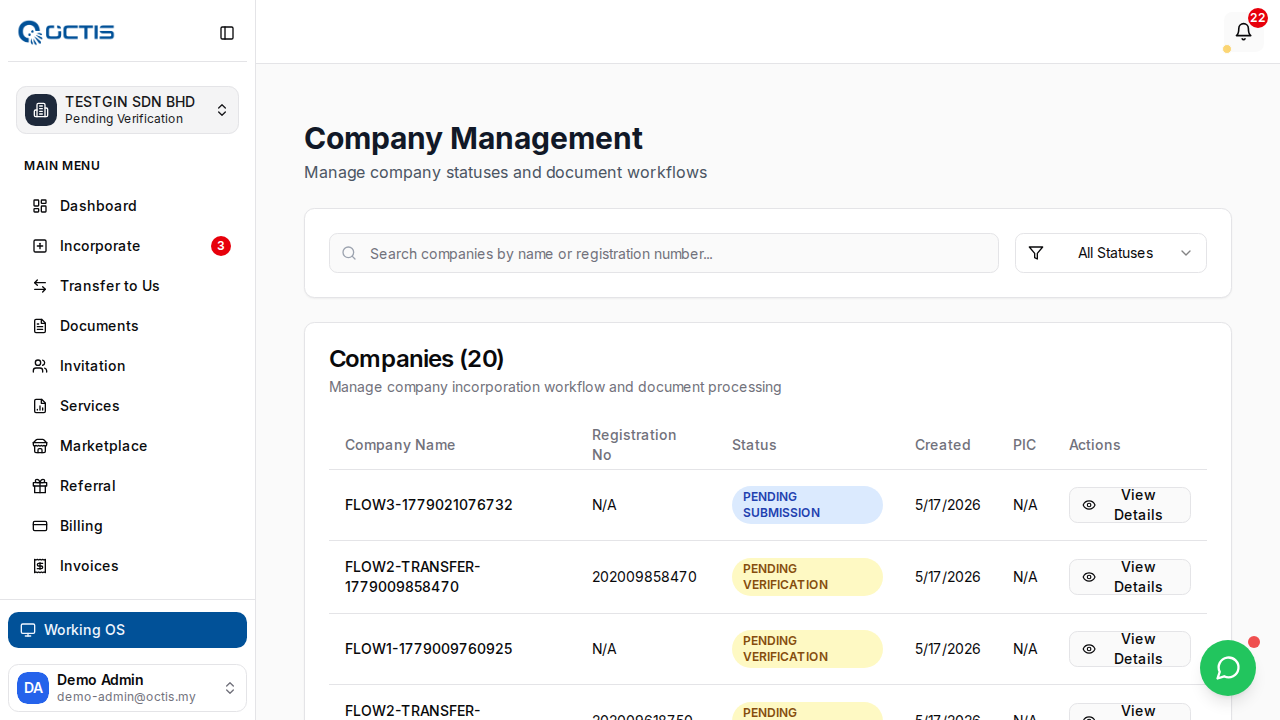Open the Services page
Screen dimensions: 1280x720
(127, 406)
